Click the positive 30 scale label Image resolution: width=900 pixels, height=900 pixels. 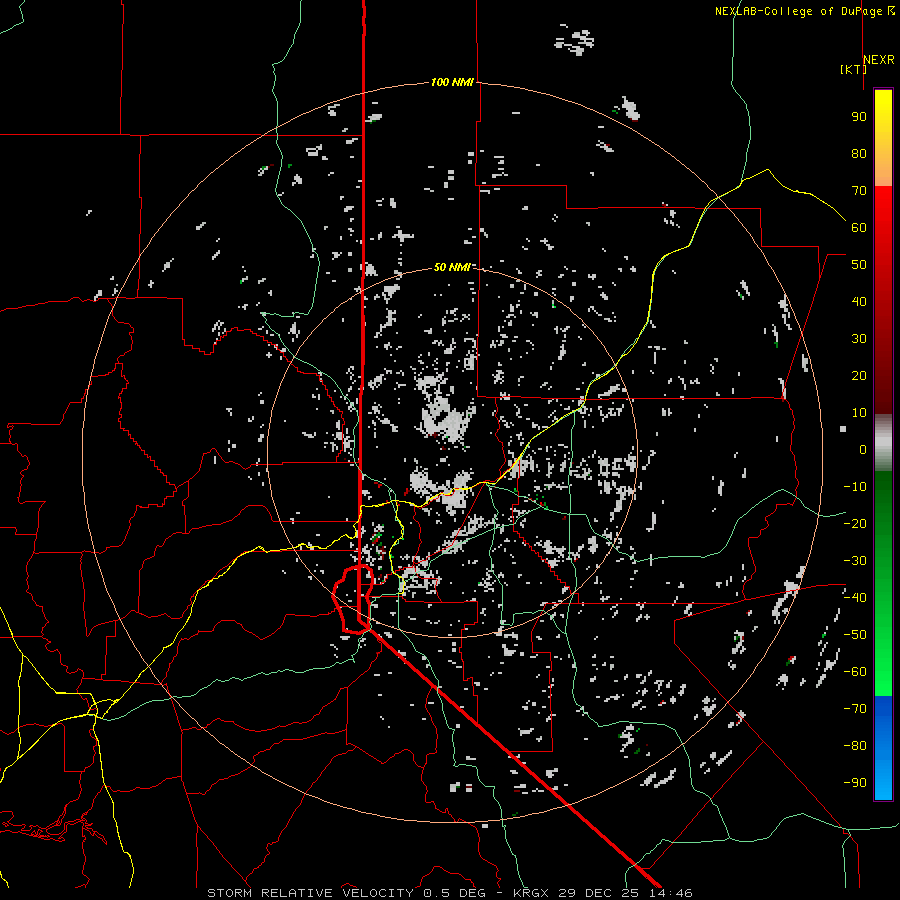point(859,339)
